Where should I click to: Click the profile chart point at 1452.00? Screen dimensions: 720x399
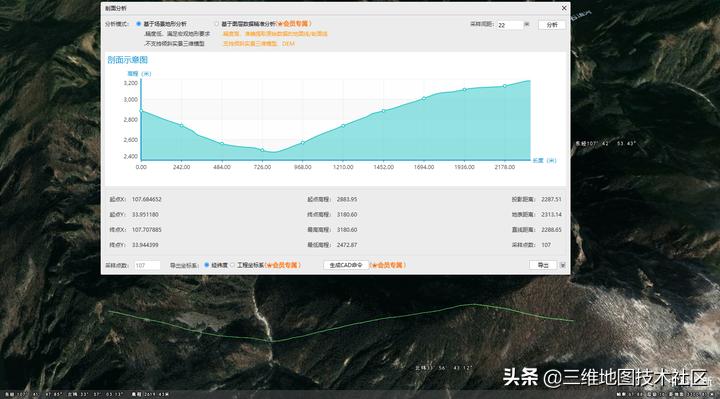pos(383,111)
